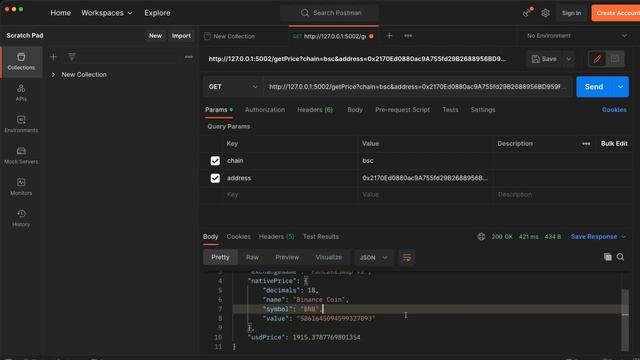This screenshot has height=360, width=640.
Task: Go to Home in top navigation
Action: pyautogui.click(x=60, y=13)
